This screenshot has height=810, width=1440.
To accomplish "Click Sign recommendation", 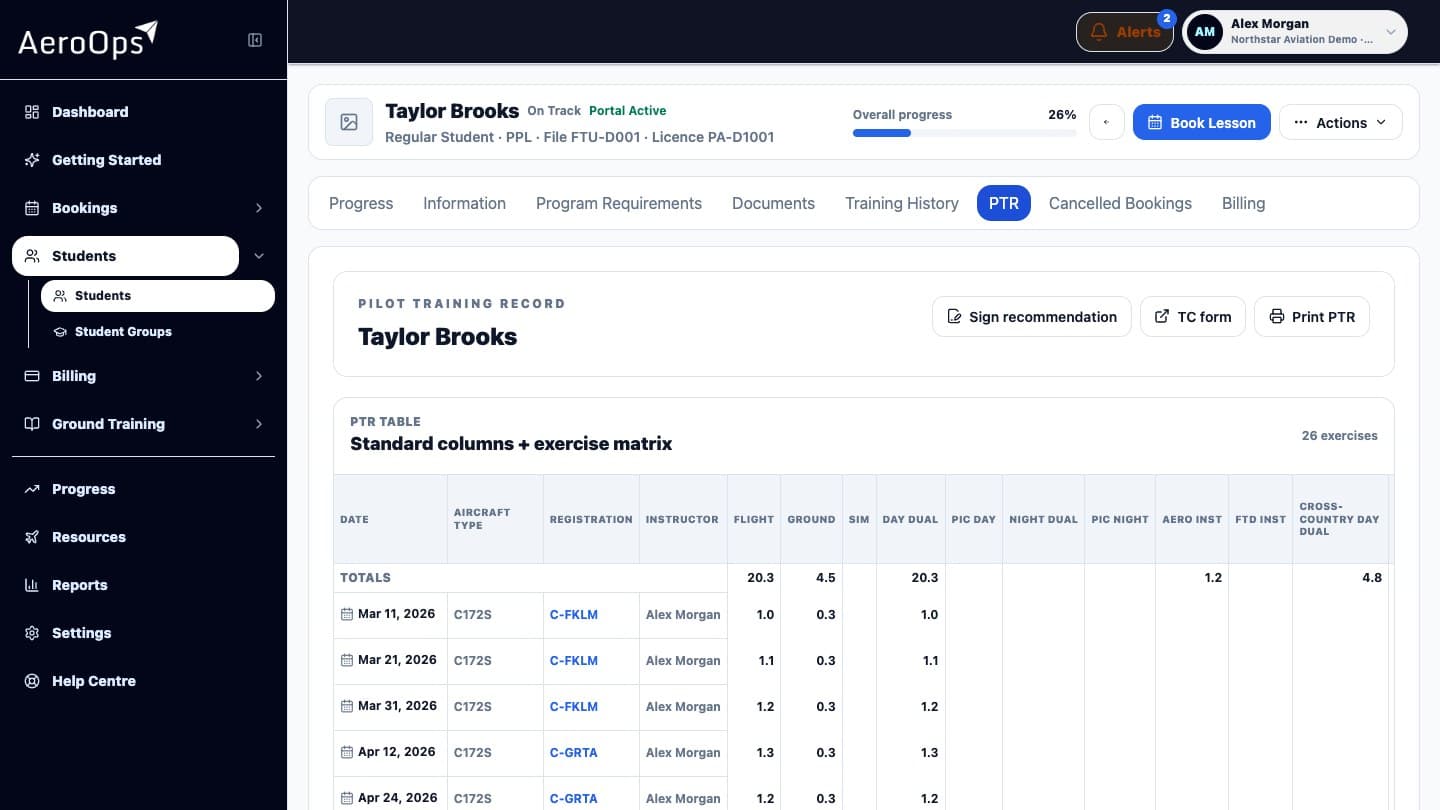I will pos(1031,317).
